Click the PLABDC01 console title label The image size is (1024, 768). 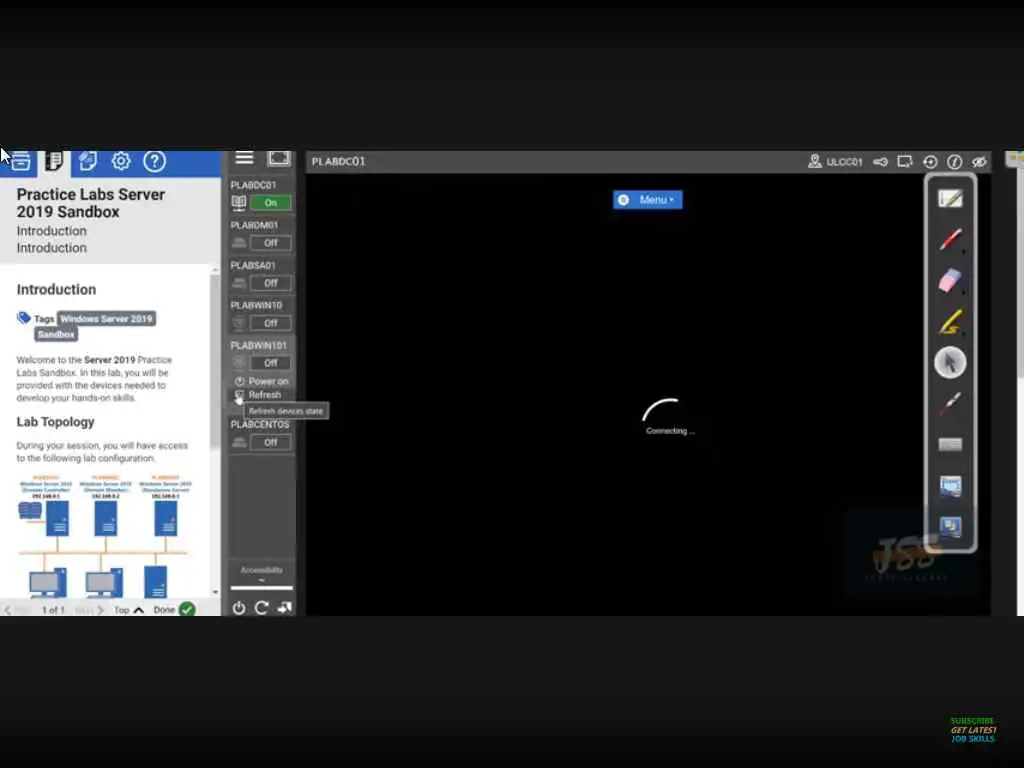[338, 161]
